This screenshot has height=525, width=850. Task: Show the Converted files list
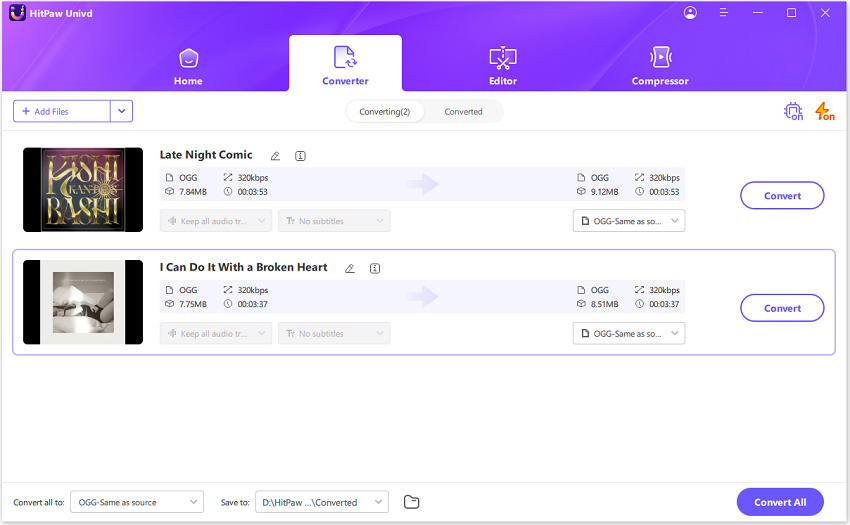[463, 112]
